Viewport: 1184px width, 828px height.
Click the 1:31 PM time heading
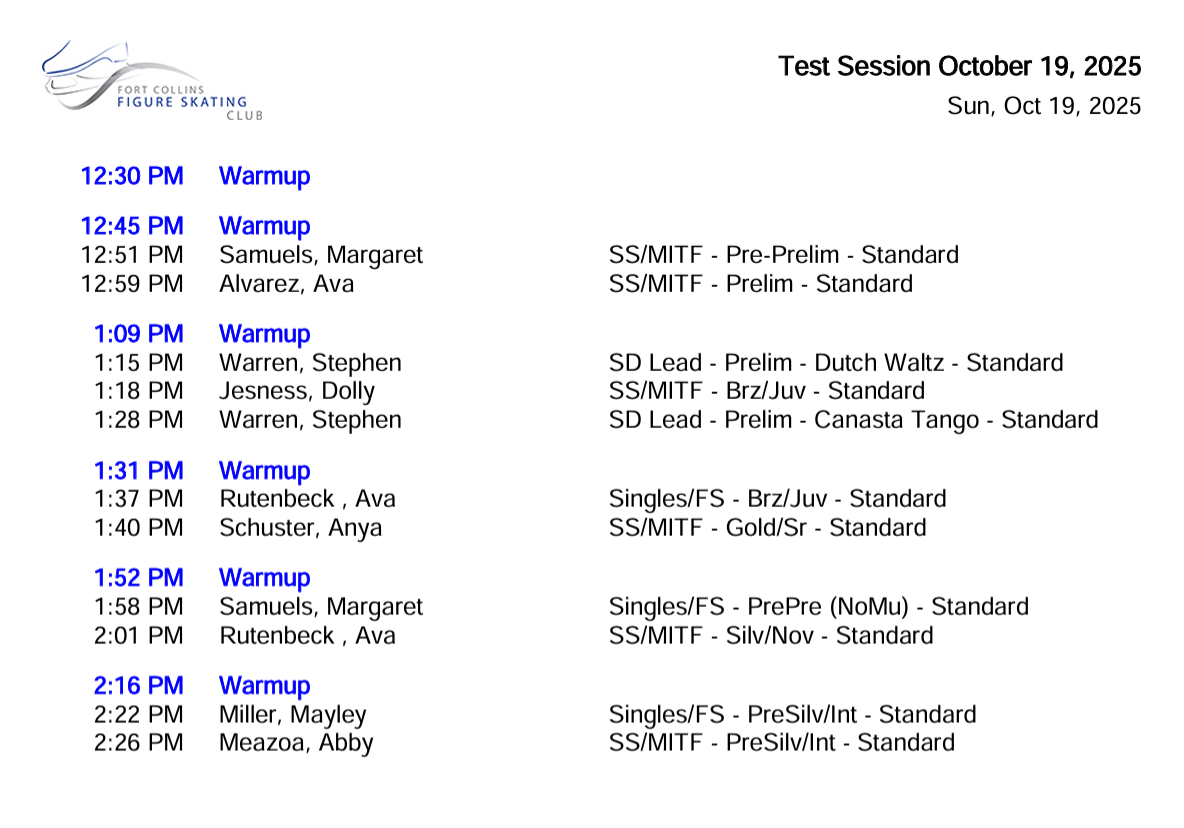[138, 471]
